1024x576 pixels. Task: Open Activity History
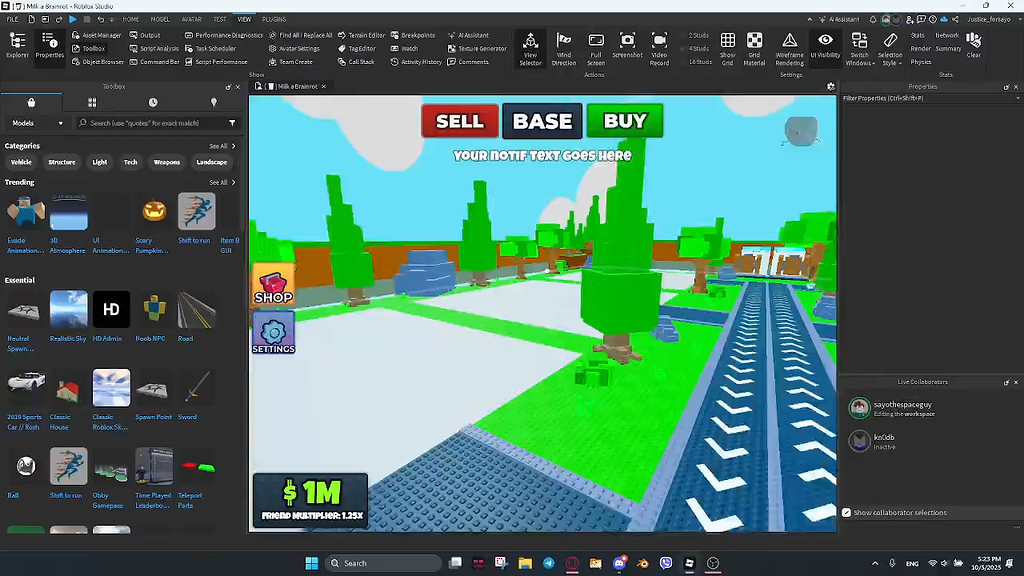tap(416, 62)
